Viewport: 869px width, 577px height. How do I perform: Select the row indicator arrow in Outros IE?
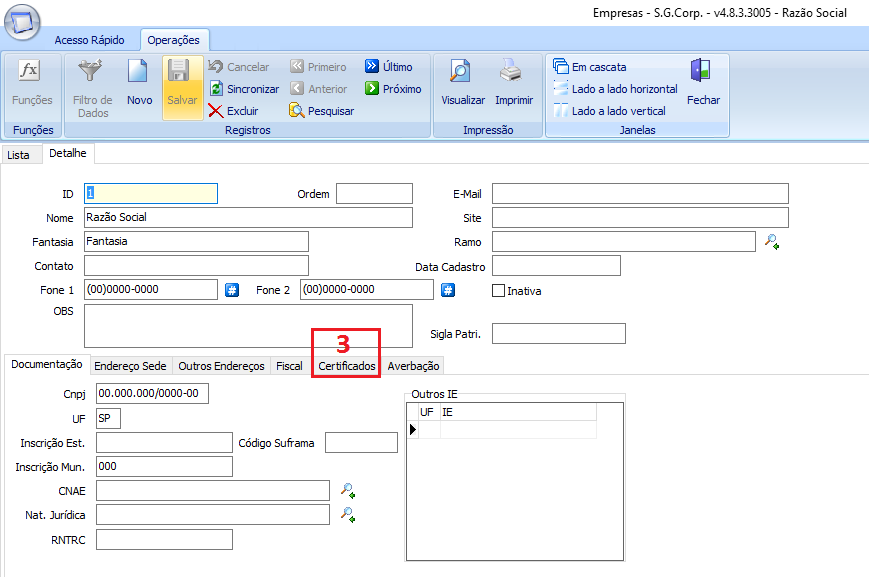pos(413,429)
